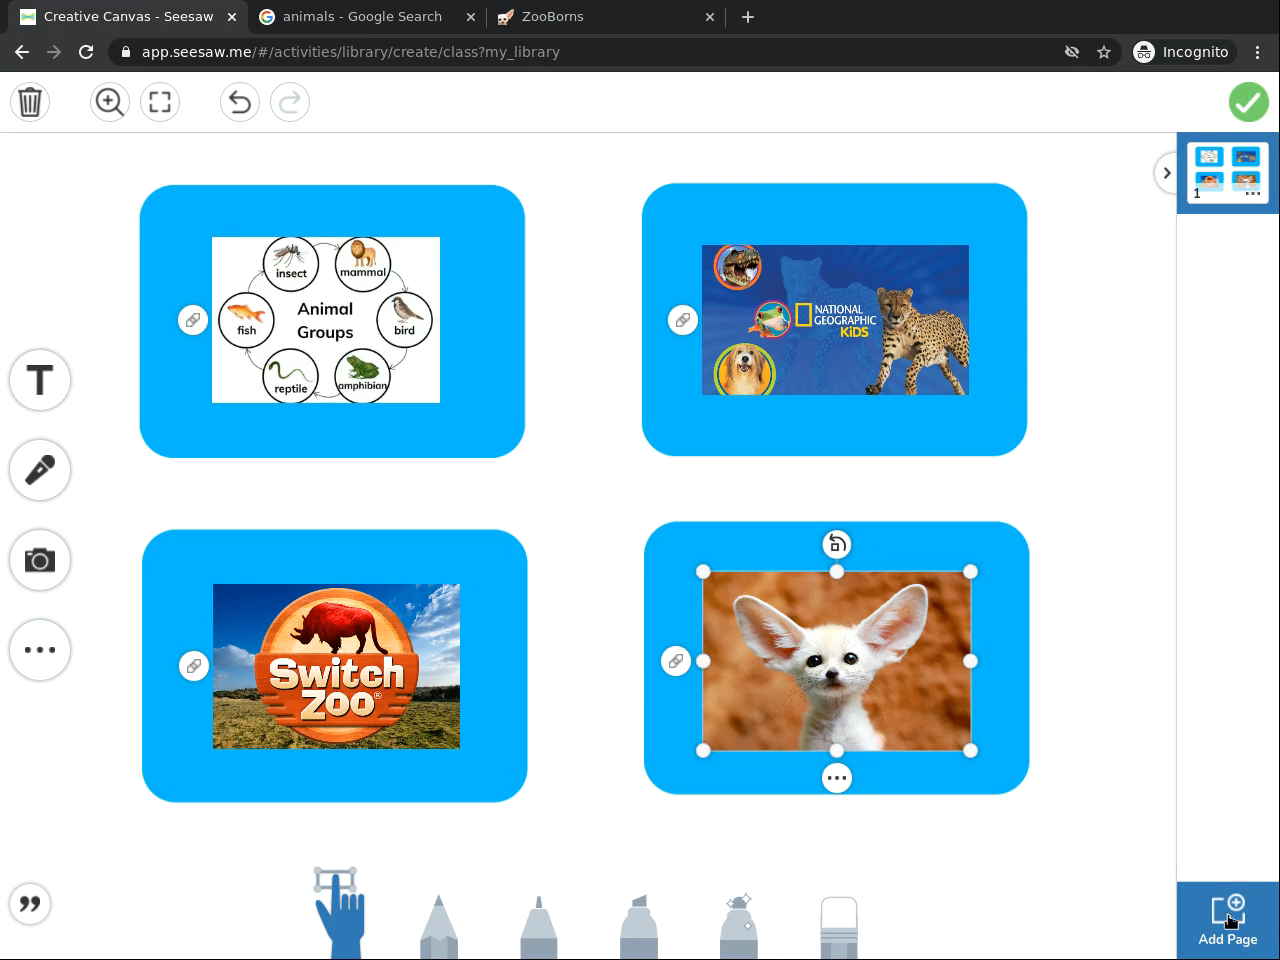Screen dimensions: 1280x960
Task: Select the highlighter tool
Action: pyautogui.click(x=639, y=927)
